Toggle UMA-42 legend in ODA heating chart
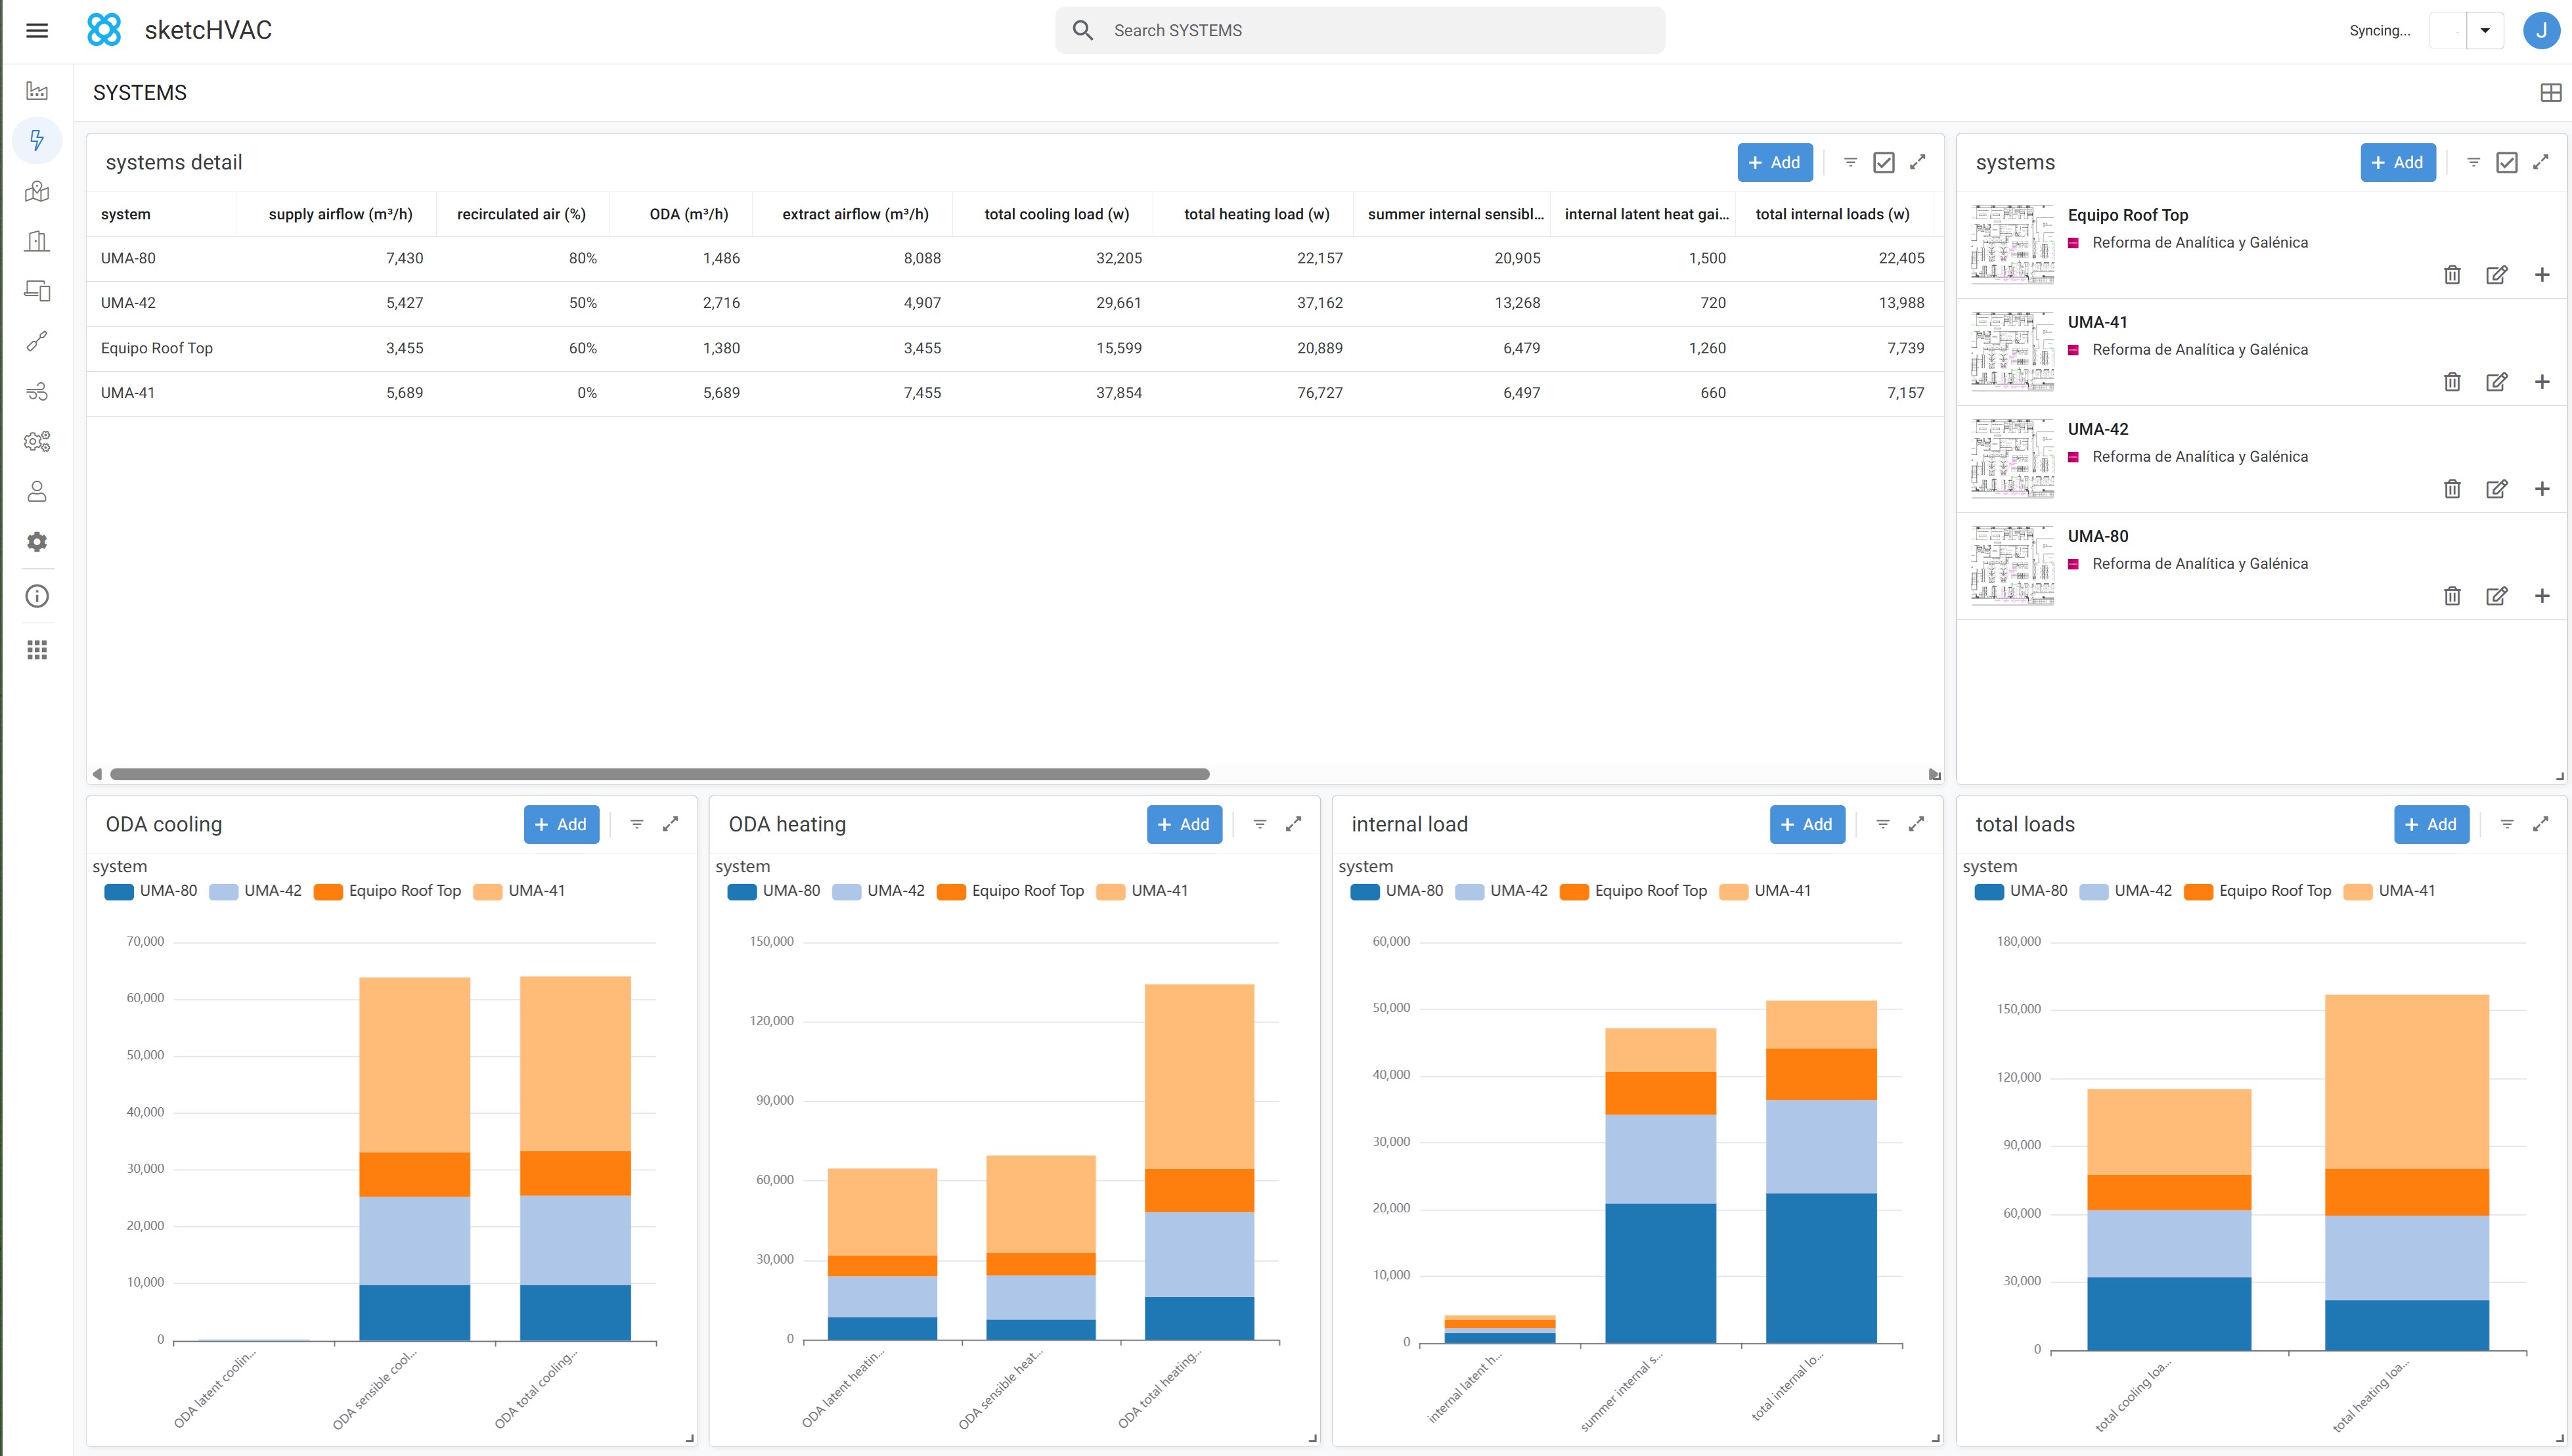The image size is (2572, 1456). 878,891
